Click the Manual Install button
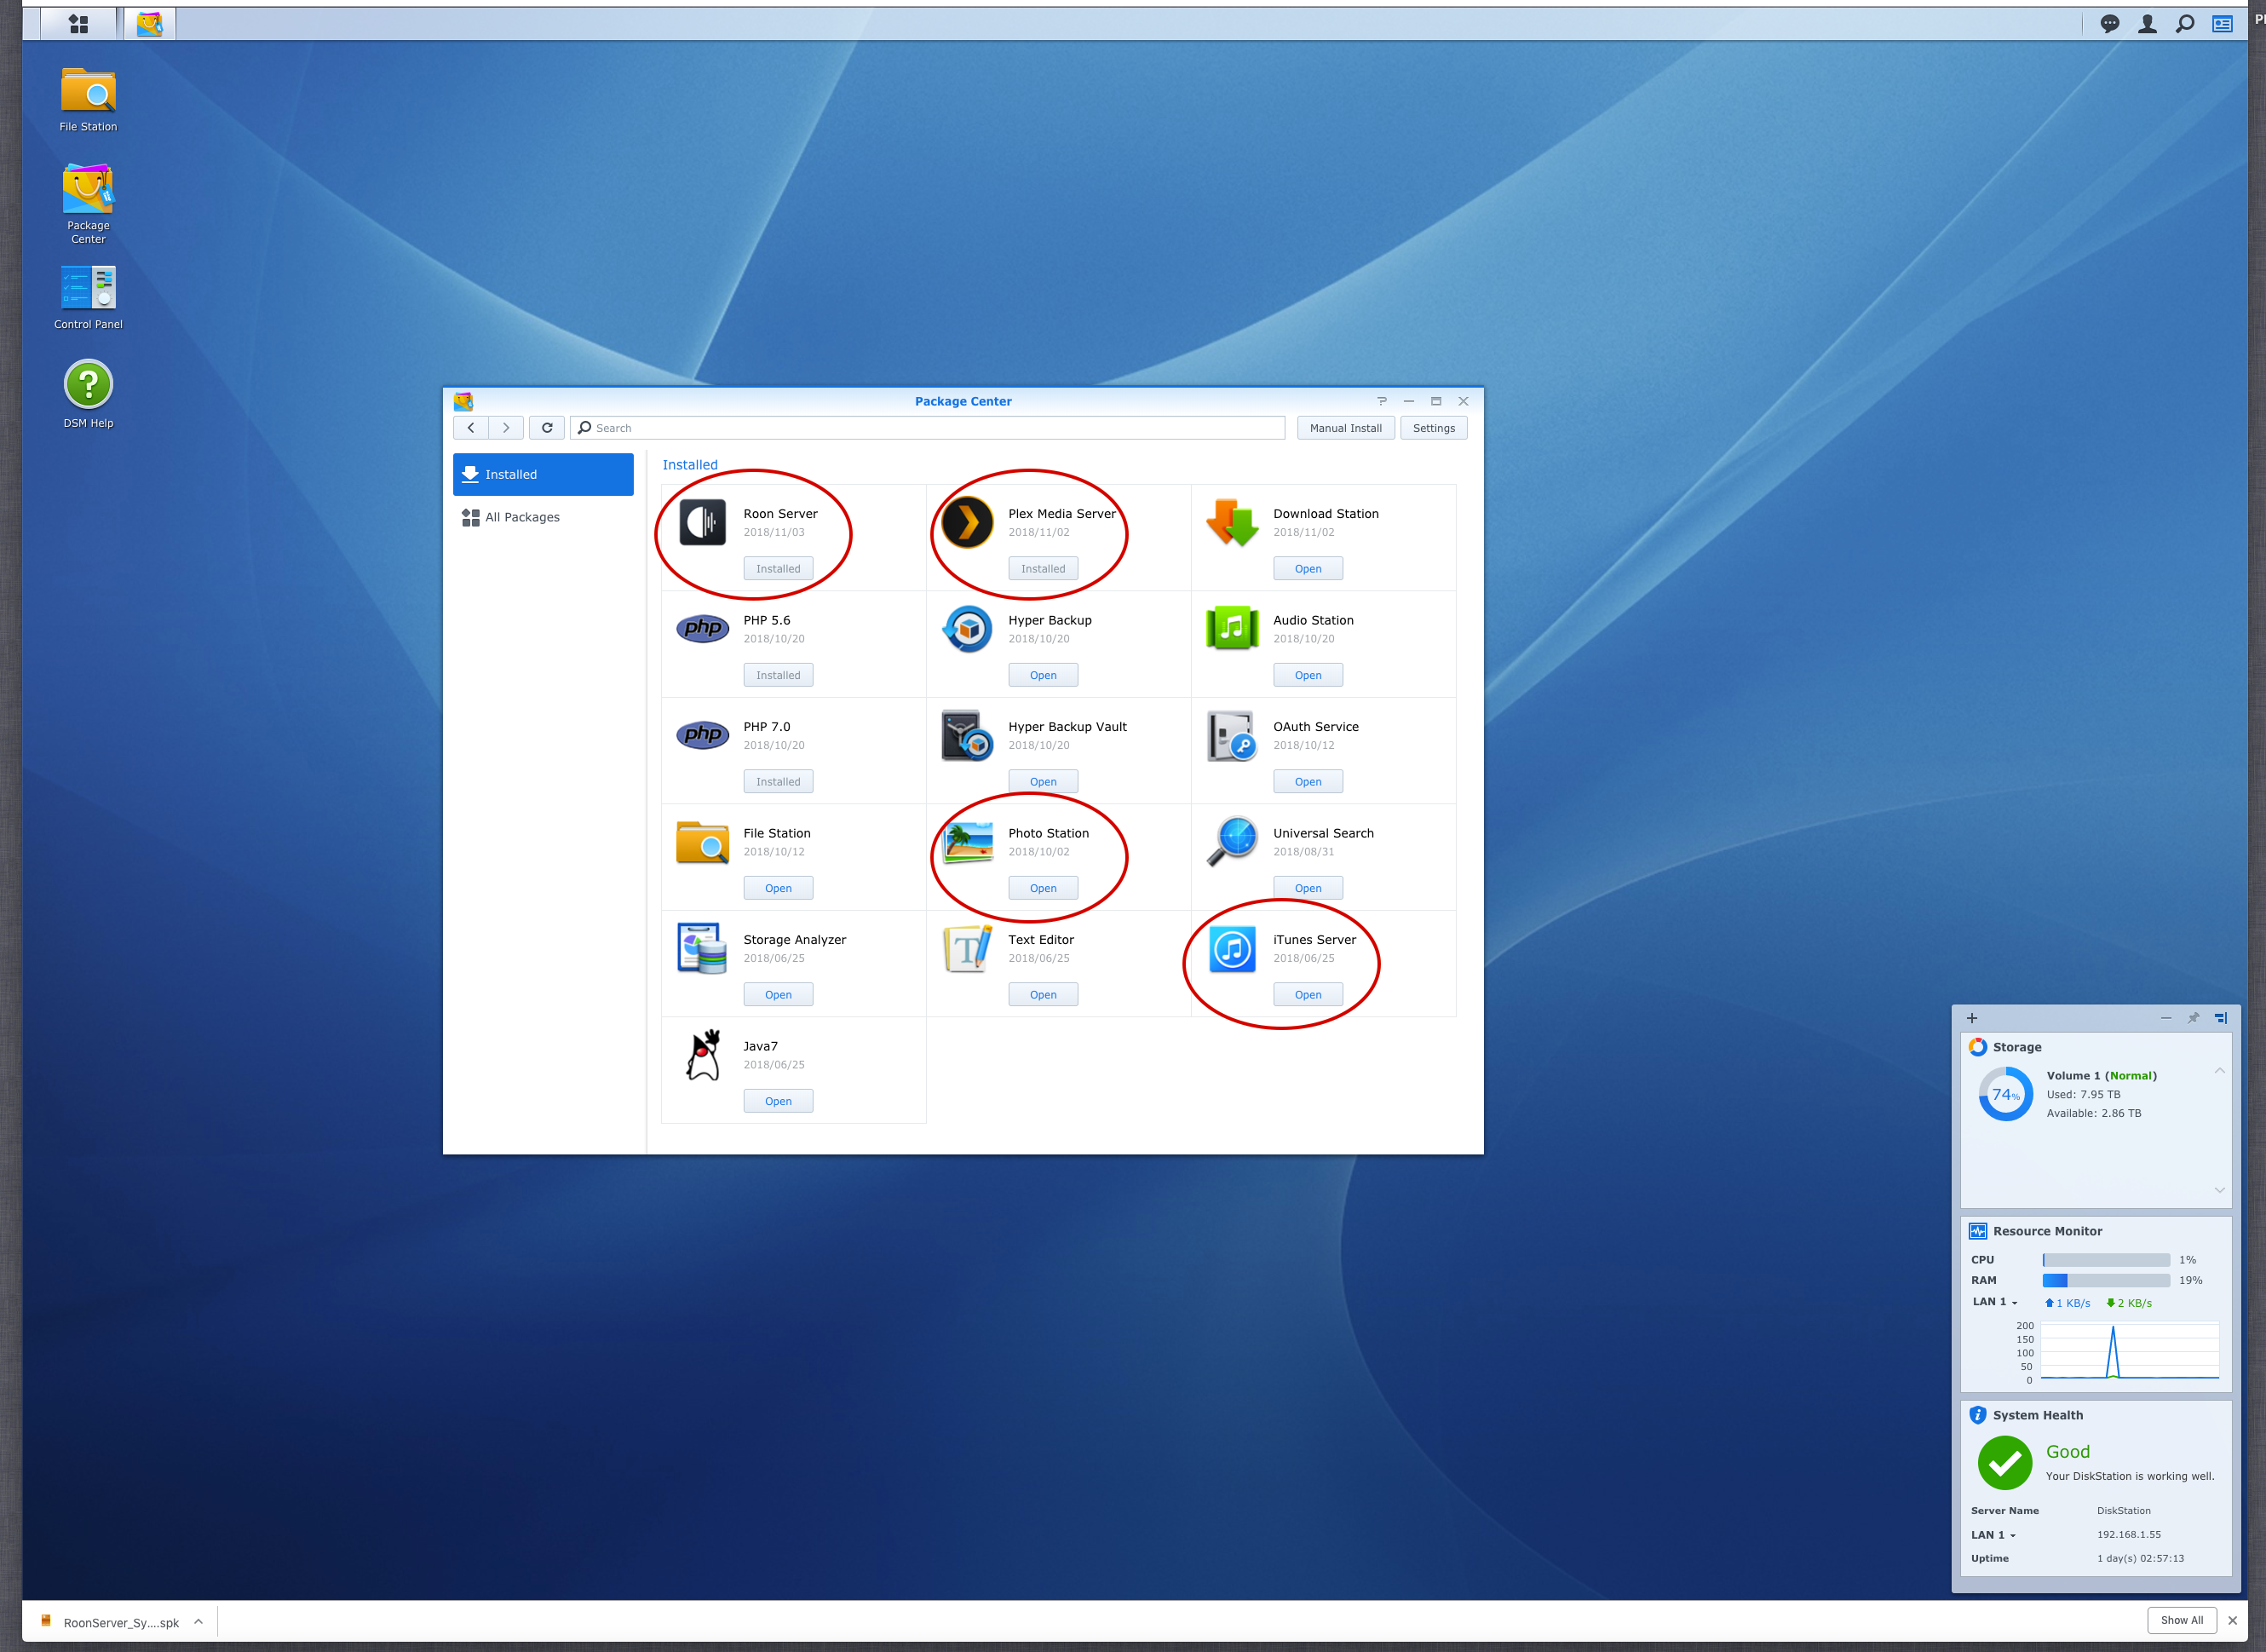2266x1652 pixels. (x=1345, y=428)
